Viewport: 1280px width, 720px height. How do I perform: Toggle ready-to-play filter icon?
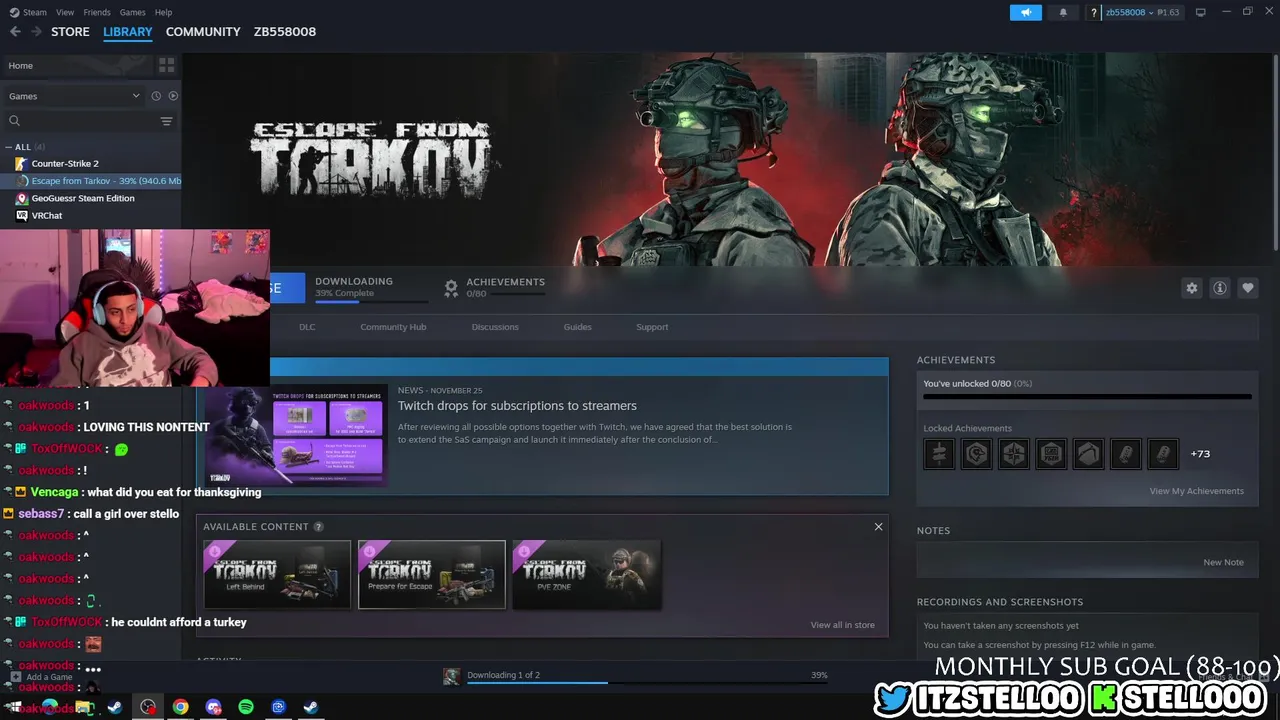(173, 96)
